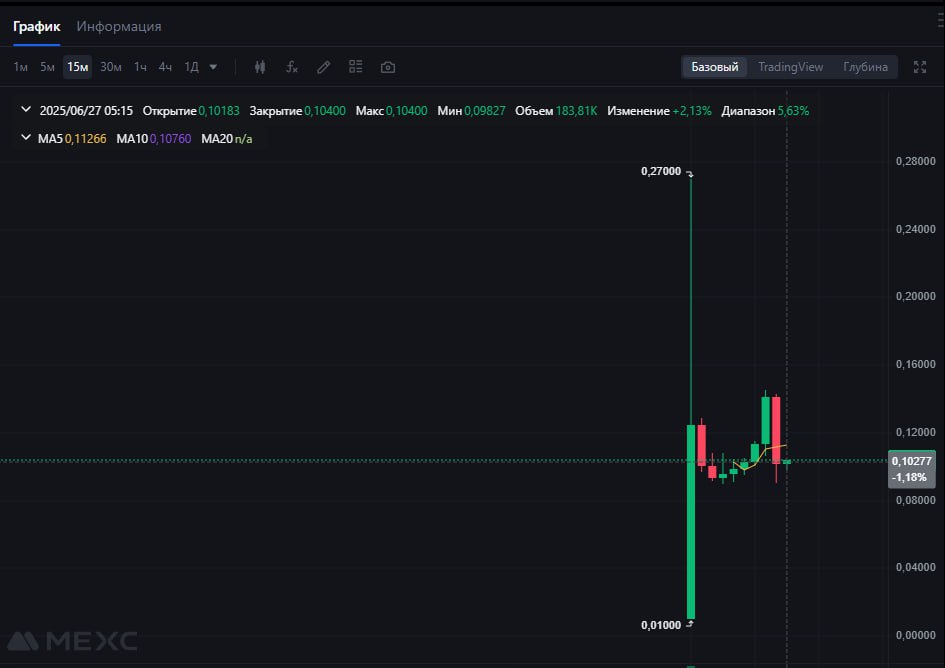Select the 4ч timeframe
The height and width of the screenshot is (668, 945).
click(x=165, y=67)
